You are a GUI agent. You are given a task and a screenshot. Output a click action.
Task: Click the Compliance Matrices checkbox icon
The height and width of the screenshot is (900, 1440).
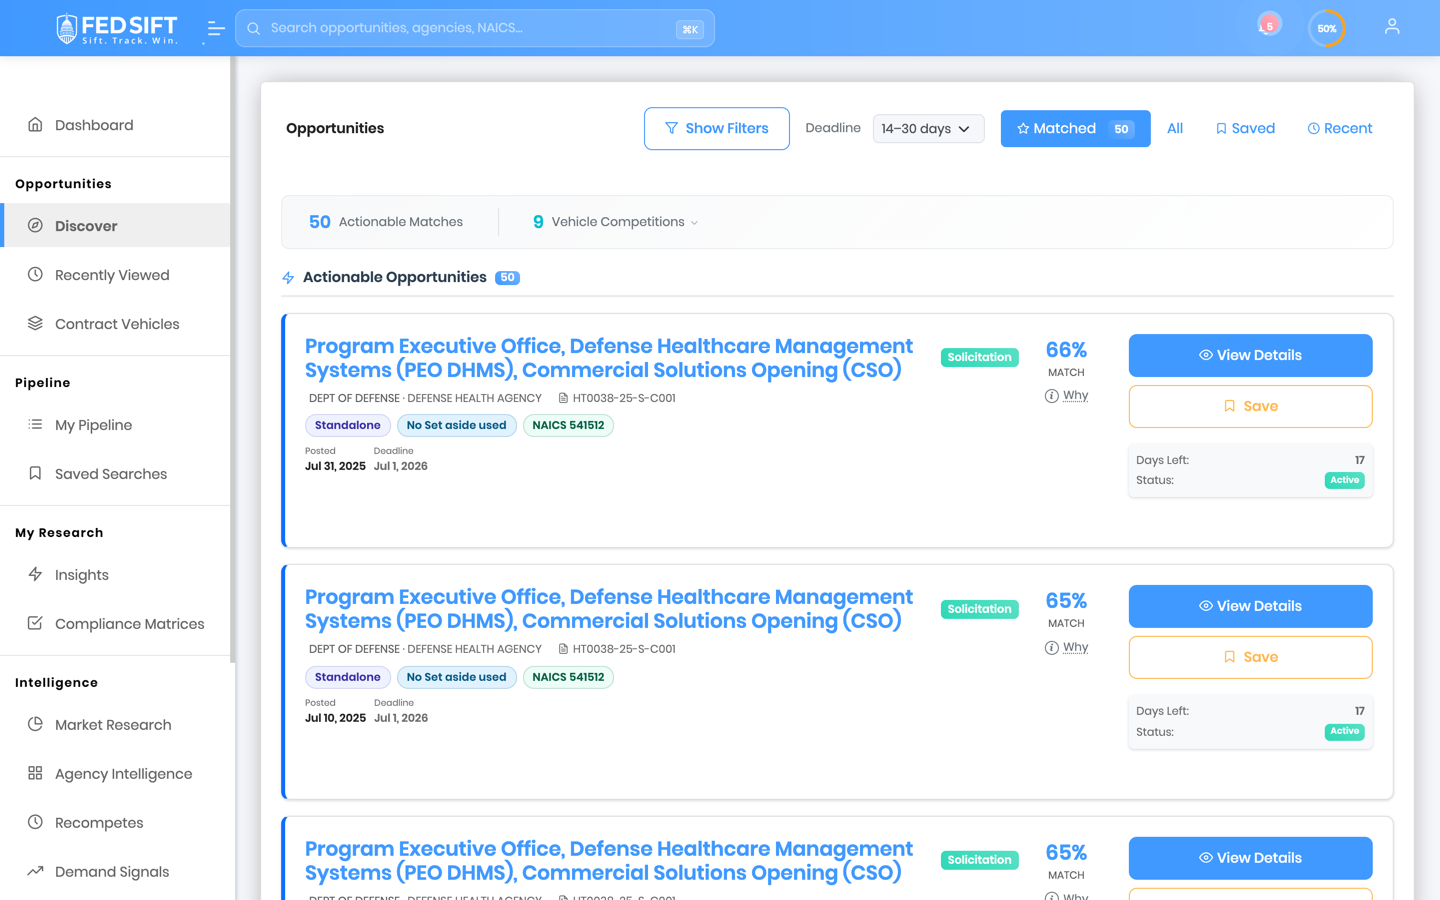pos(35,623)
